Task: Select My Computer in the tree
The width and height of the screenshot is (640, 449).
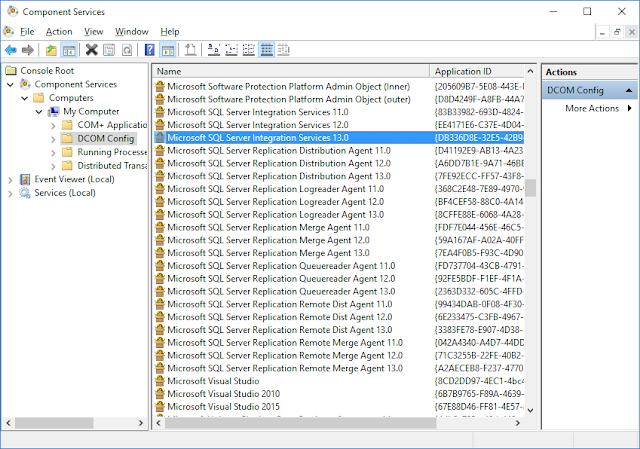Action: click(91, 111)
